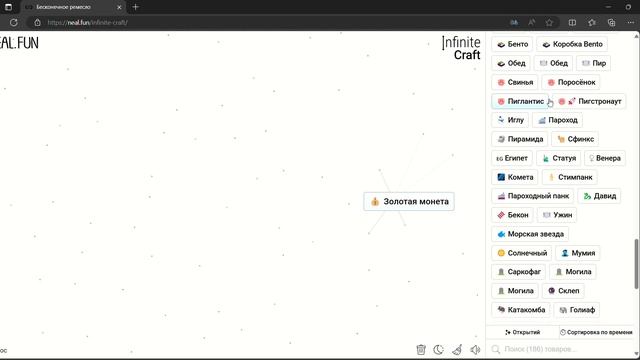Click the trash can reset icon

pos(421,349)
